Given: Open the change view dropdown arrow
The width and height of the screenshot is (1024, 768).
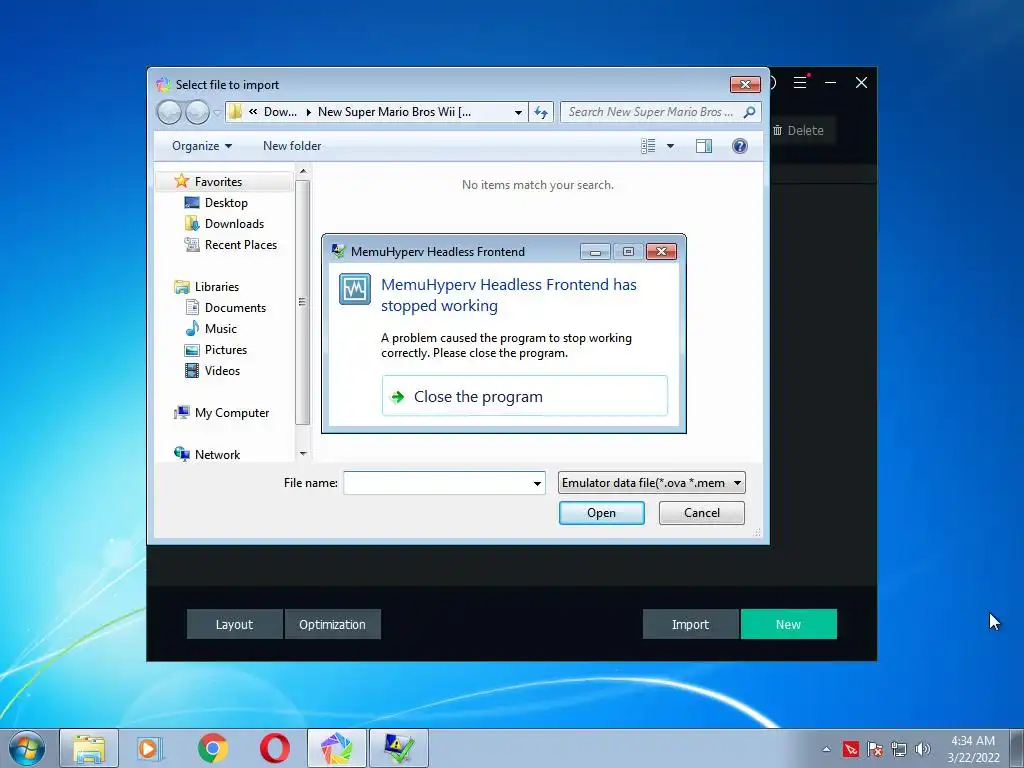Looking at the screenshot, I should pos(670,146).
